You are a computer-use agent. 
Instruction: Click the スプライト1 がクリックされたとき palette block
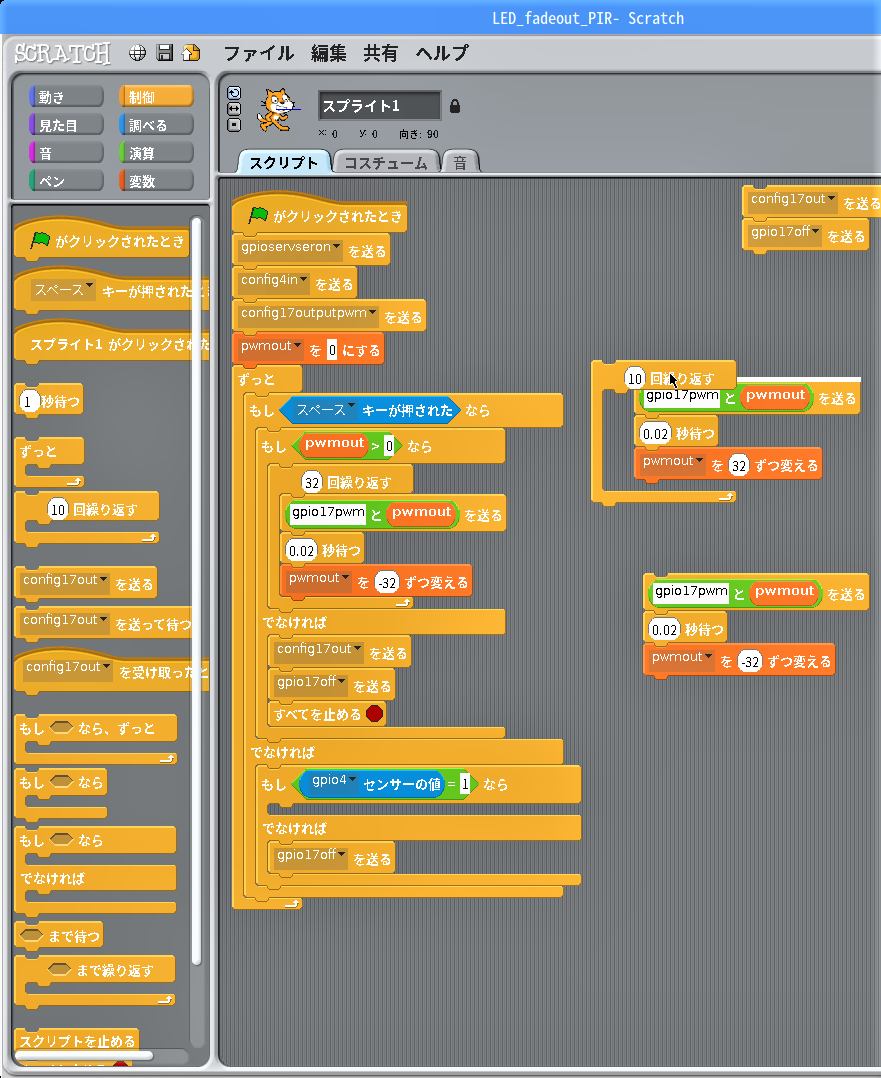pos(110,343)
